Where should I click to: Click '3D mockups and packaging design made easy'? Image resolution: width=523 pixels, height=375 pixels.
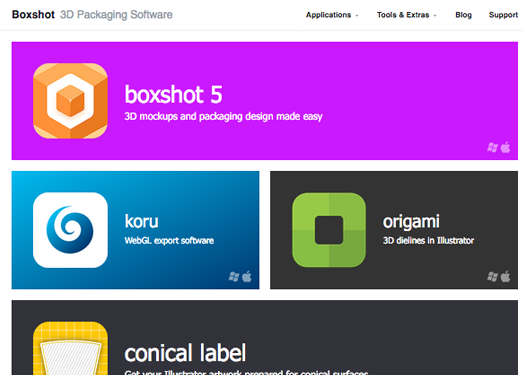coord(223,116)
